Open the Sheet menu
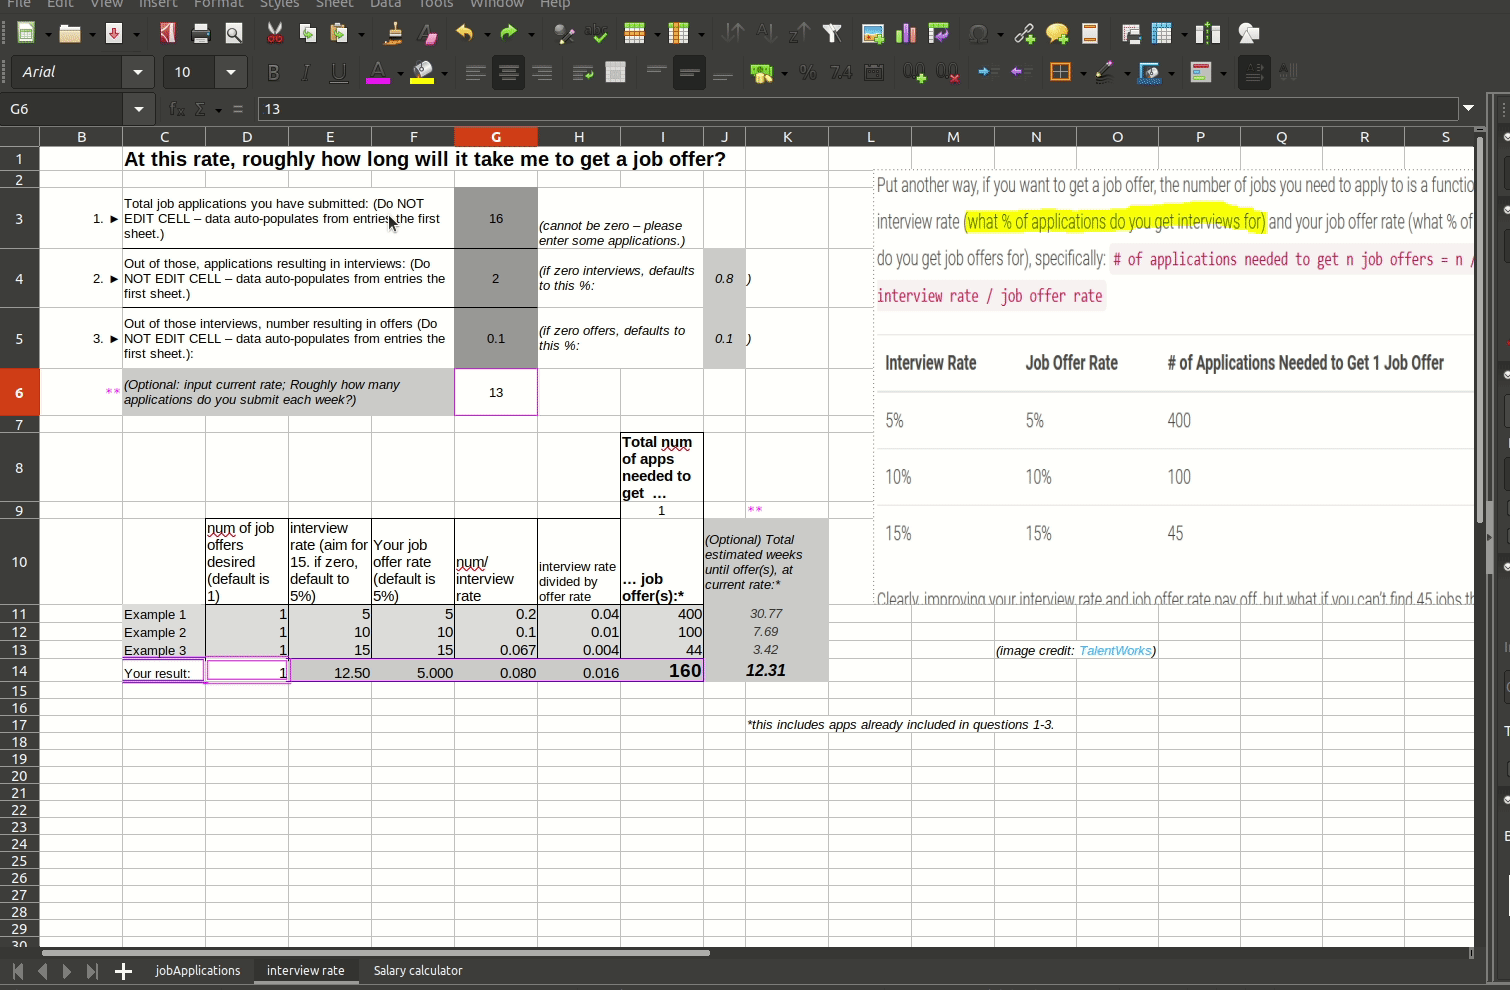The width and height of the screenshot is (1510, 990). tap(335, 4)
